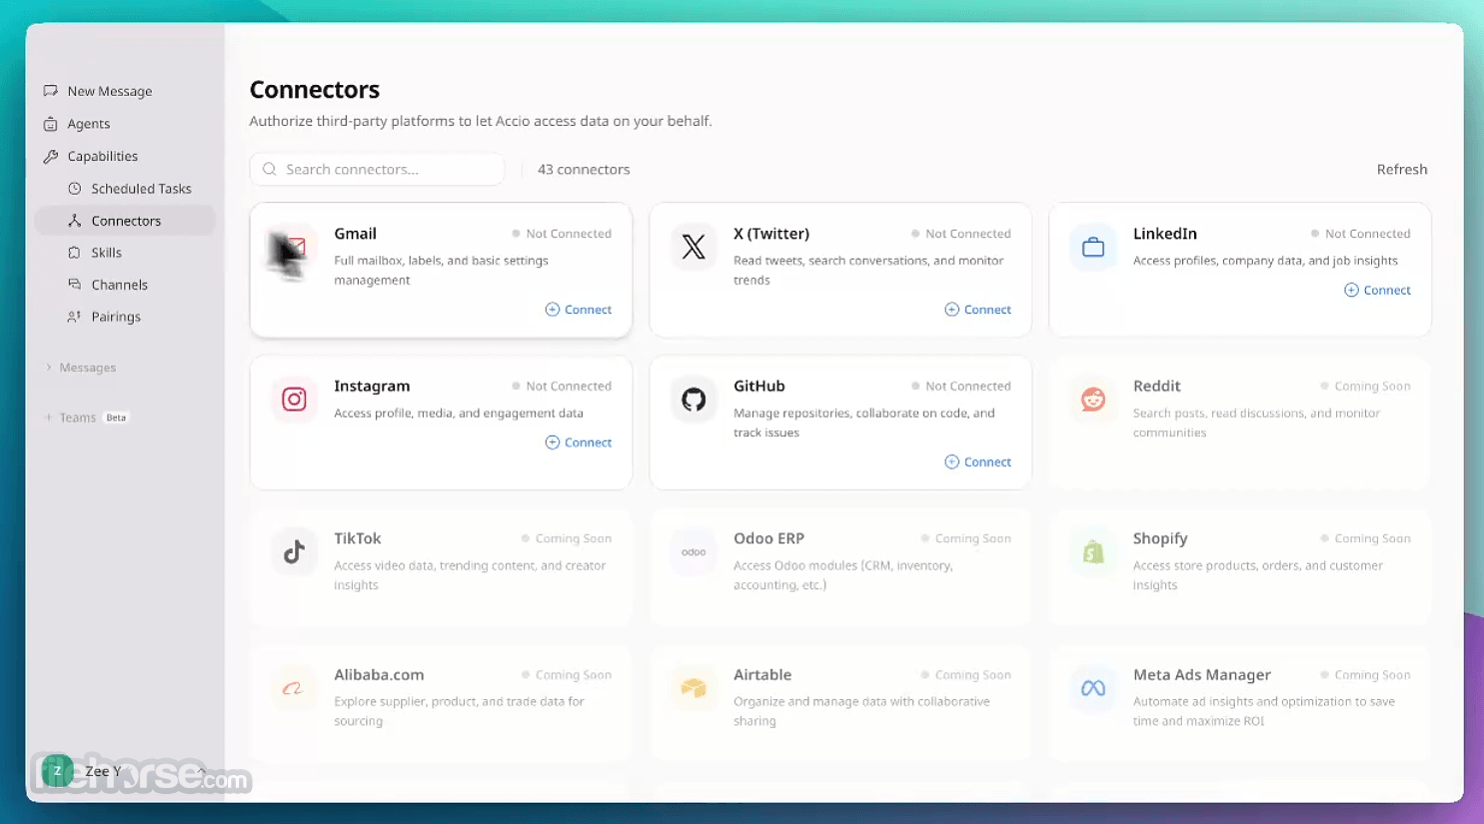
Task: Expand the Messages section
Action: 81,368
